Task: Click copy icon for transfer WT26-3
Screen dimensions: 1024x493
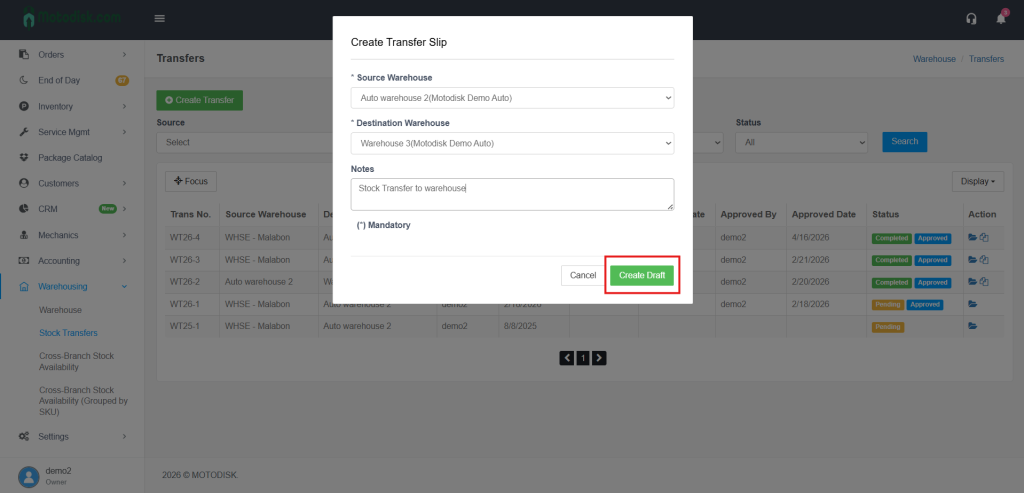Action: pyautogui.click(x=984, y=260)
